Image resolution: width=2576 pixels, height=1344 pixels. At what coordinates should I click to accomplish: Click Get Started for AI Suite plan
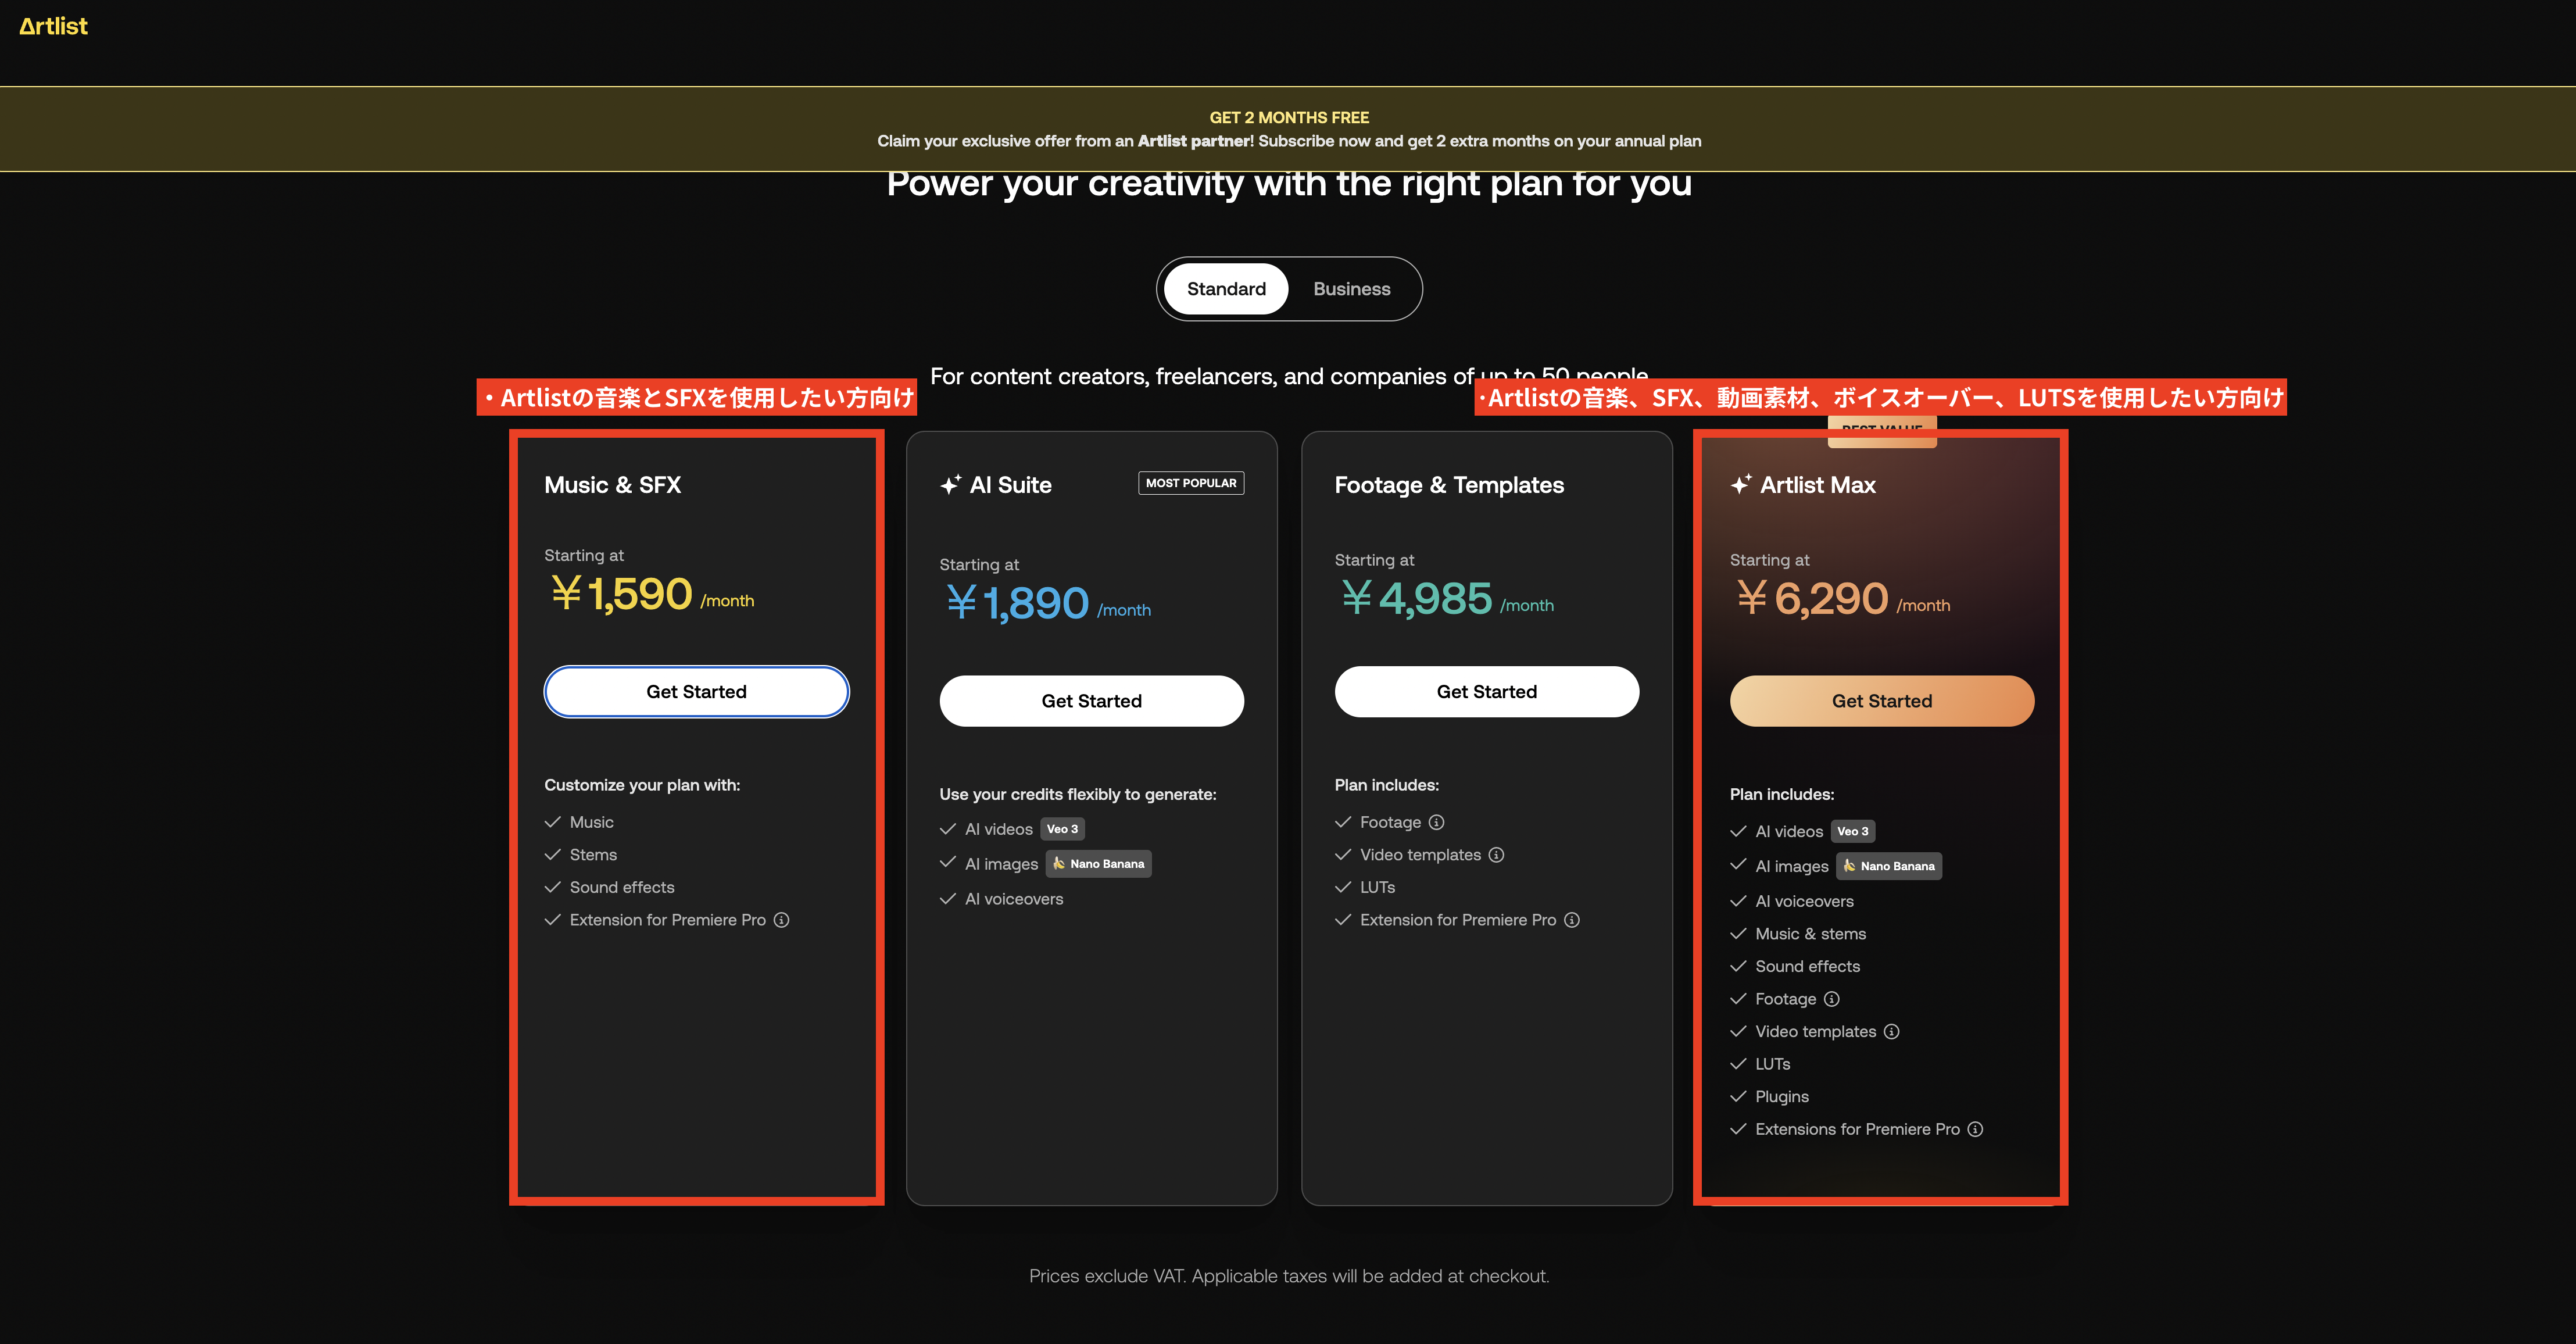1091,701
